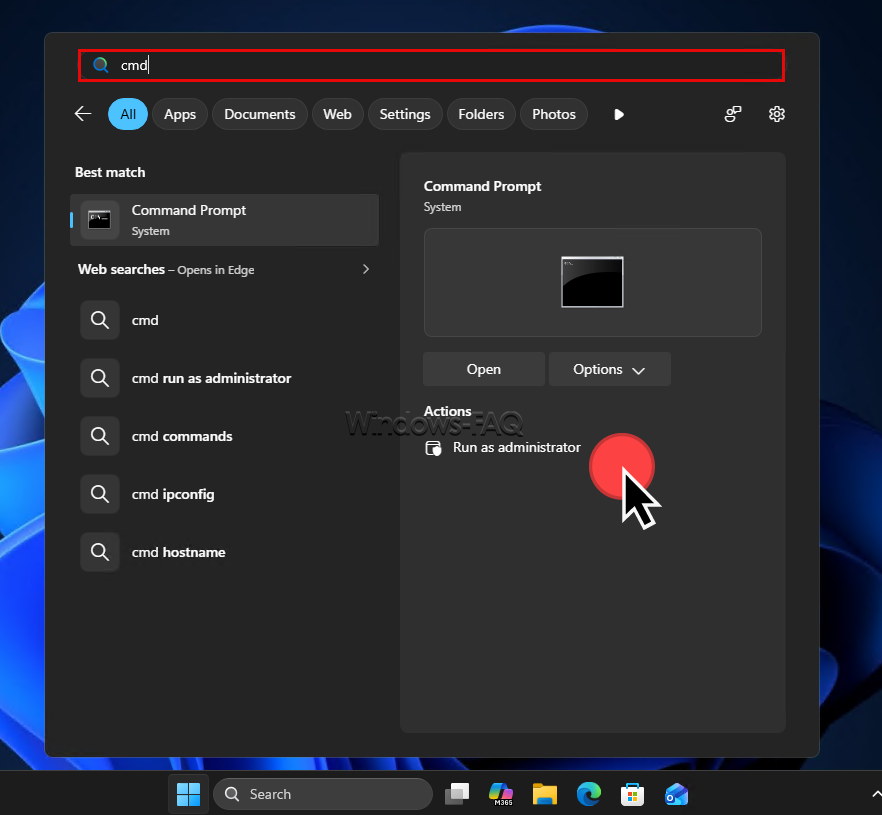This screenshot has height=815, width=882.
Task: Go back with the left arrow
Action: pyautogui.click(x=83, y=114)
